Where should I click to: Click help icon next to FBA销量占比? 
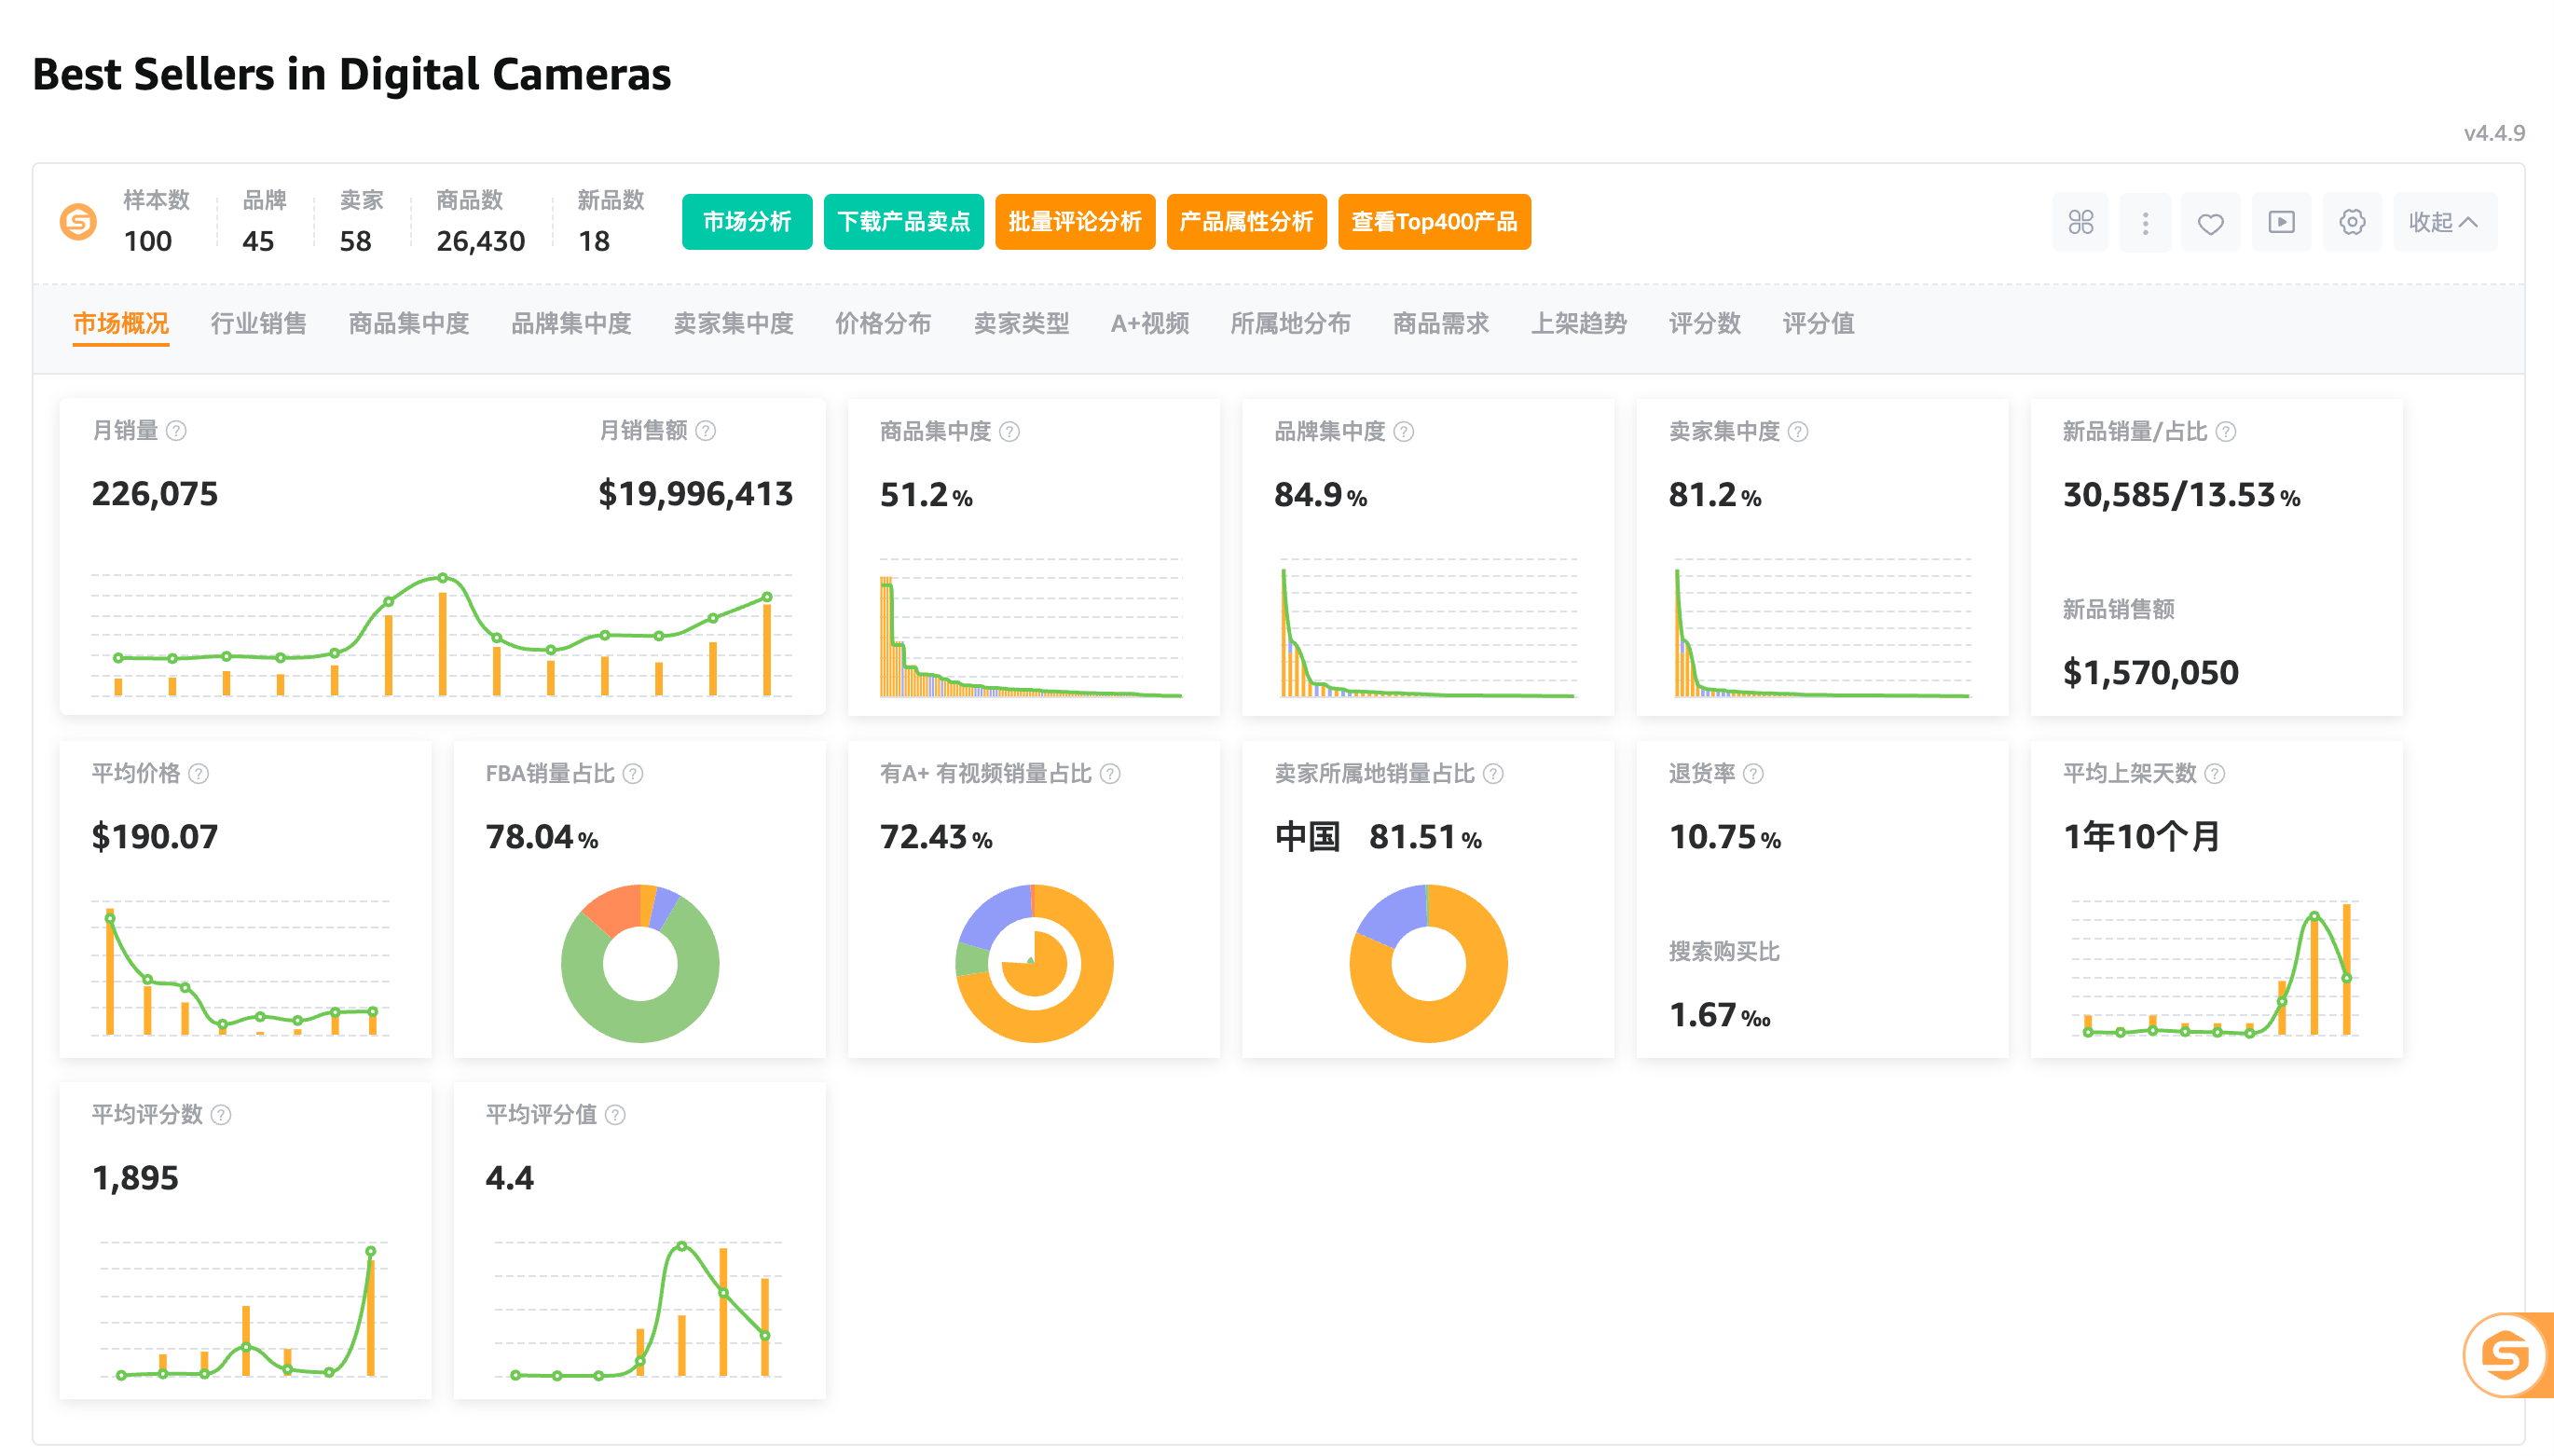point(633,774)
